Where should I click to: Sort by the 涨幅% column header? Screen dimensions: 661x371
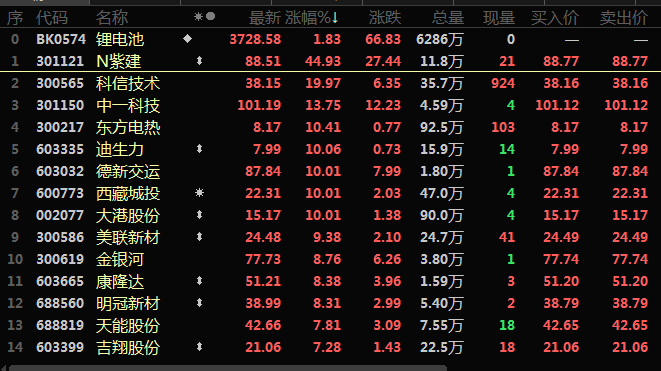pos(312,18)
